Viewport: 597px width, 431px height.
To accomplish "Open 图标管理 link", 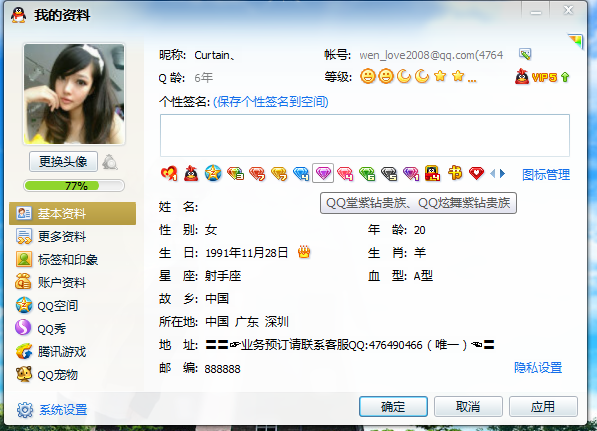I will pos(546,174).
